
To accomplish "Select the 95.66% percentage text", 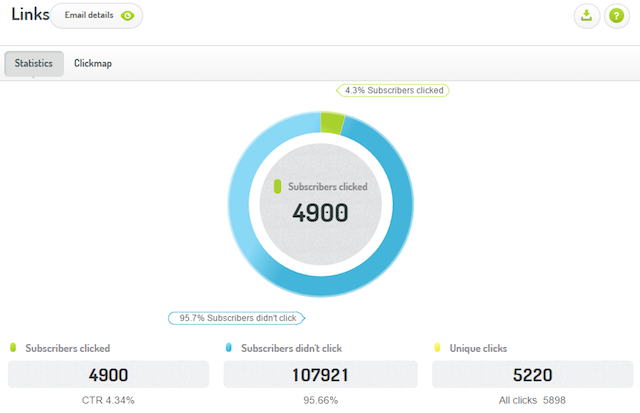I will point(320,400).
